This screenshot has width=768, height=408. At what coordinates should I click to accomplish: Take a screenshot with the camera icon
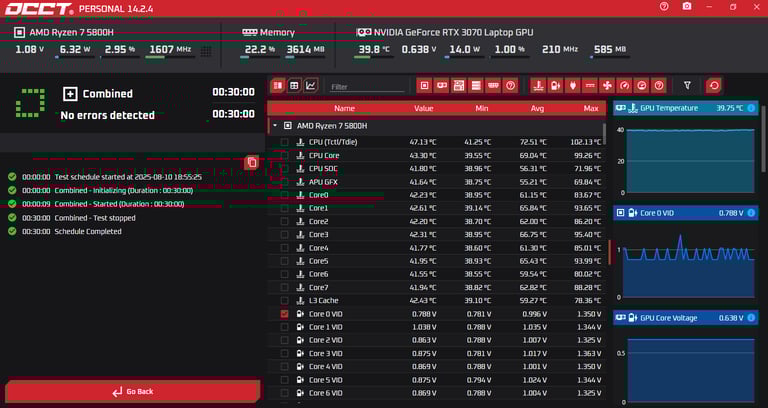687,6
